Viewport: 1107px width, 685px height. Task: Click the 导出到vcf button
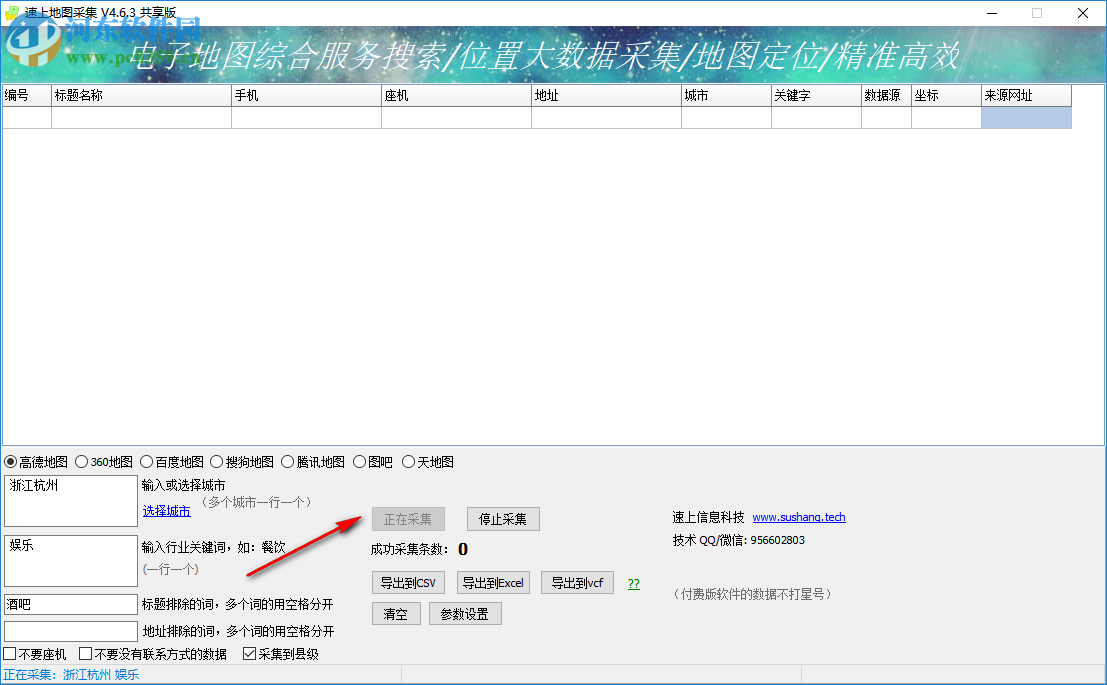pyautogui.click(x=577, y=582)
